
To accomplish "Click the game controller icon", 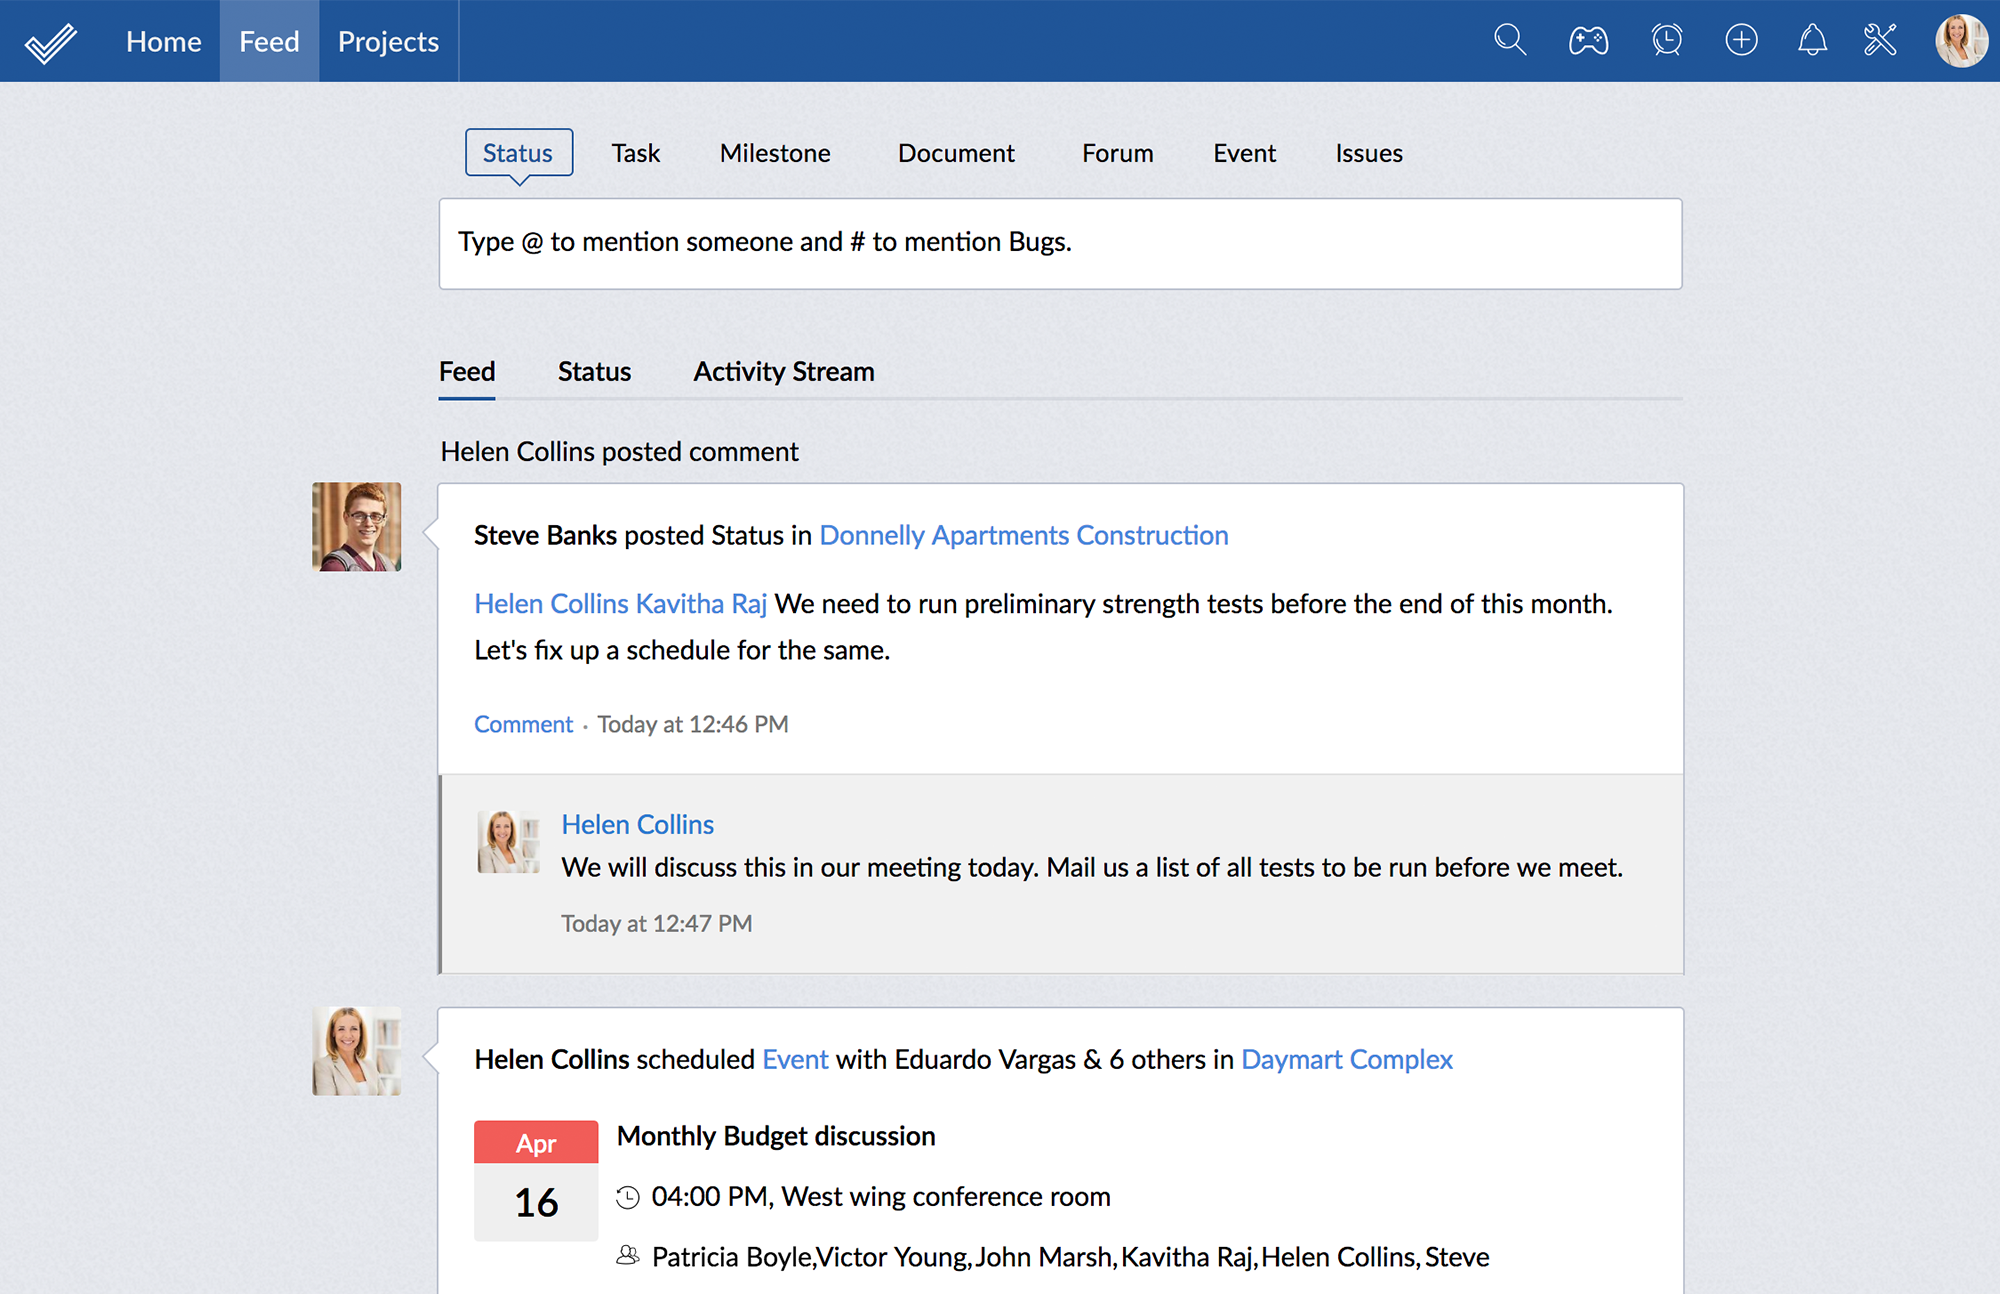I will (1588, 41).
